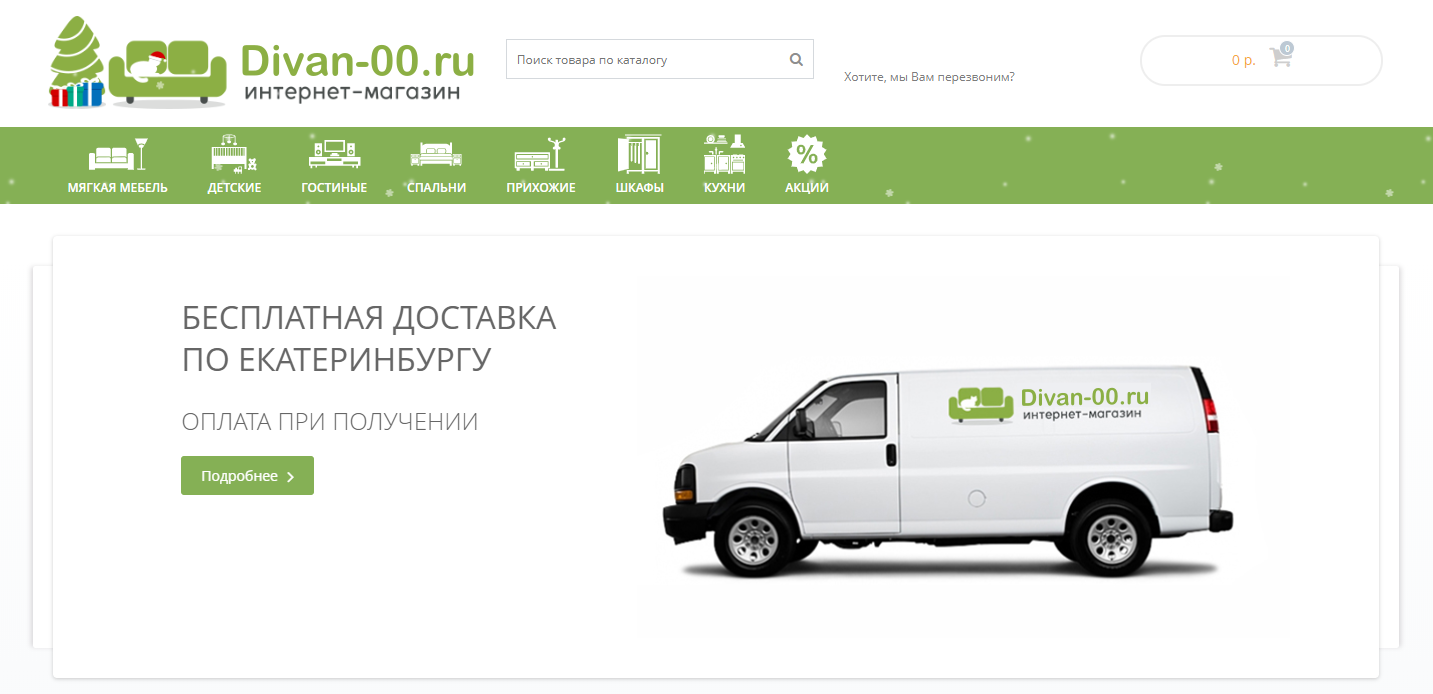Click the Бесплатная доставка по Екатеринбургу headline
The image size is (1433, 694).
pos(369,338)
